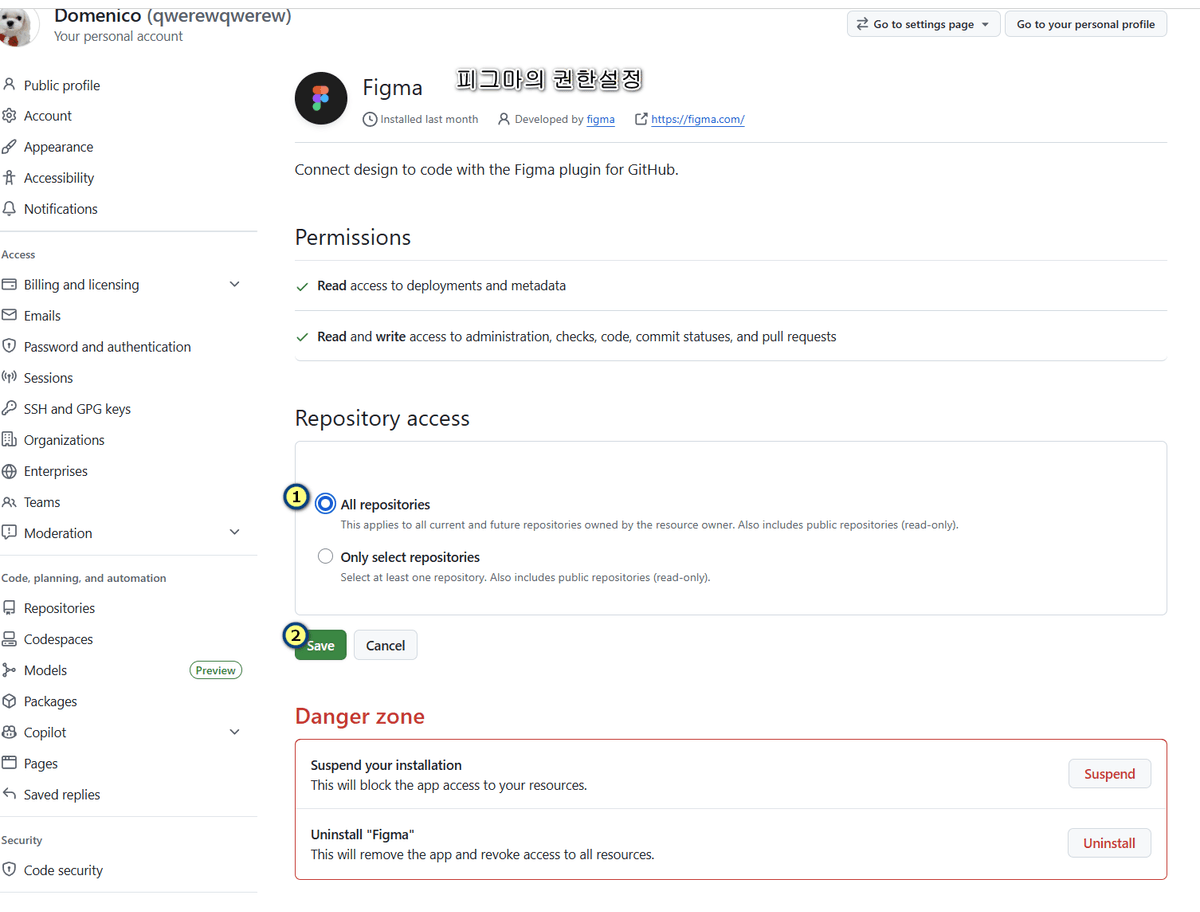
Task: Go to Password and authentication settings
Action: (107, 347)
